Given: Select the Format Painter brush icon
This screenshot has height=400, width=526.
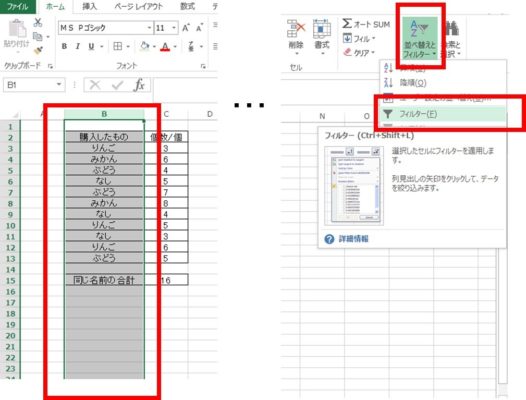Looking at the screenshot, I should [38, 50].
